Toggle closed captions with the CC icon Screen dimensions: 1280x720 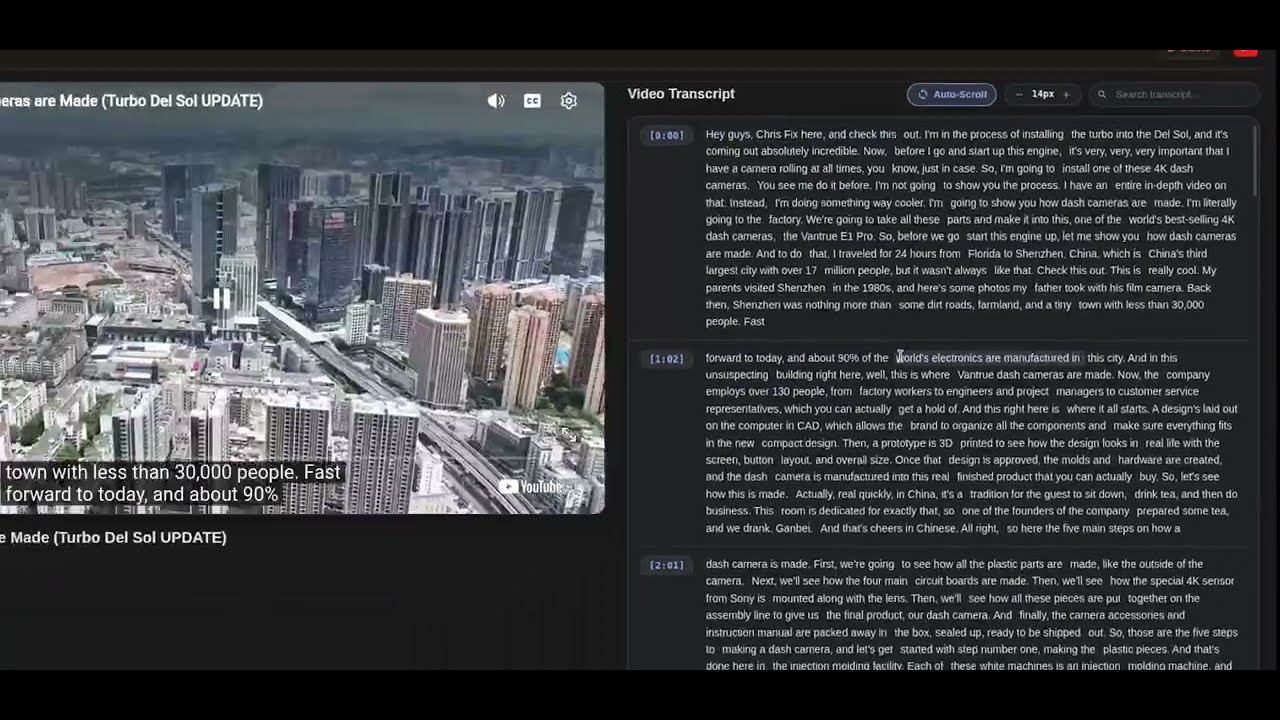[x=532, y=101]
